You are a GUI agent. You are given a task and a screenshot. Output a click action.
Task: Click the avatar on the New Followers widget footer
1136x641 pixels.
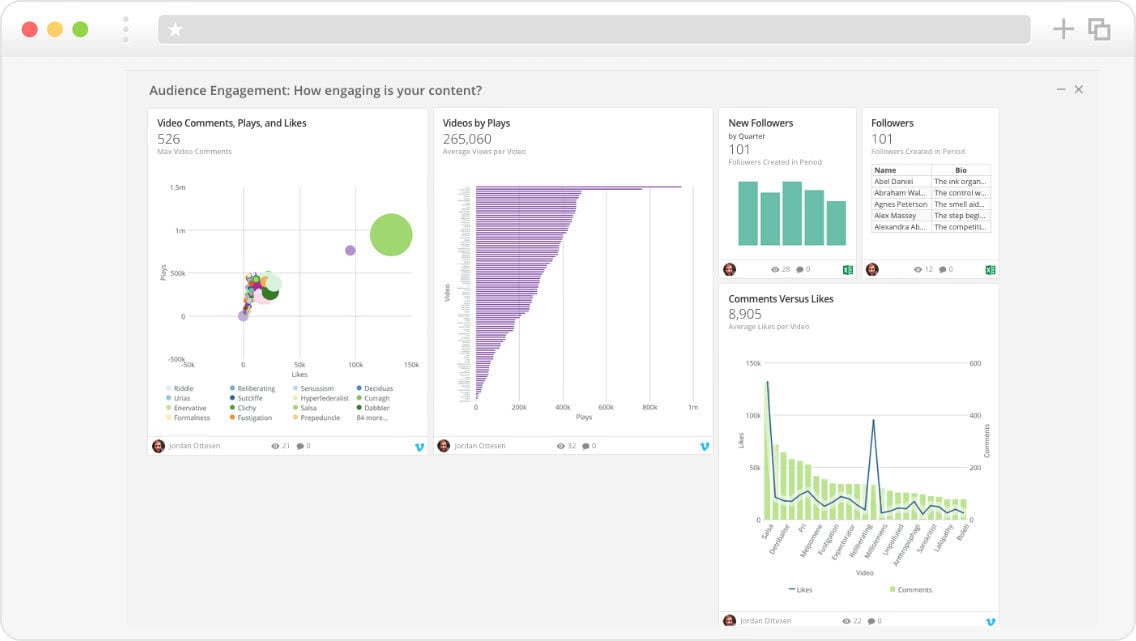click(728, 268)
